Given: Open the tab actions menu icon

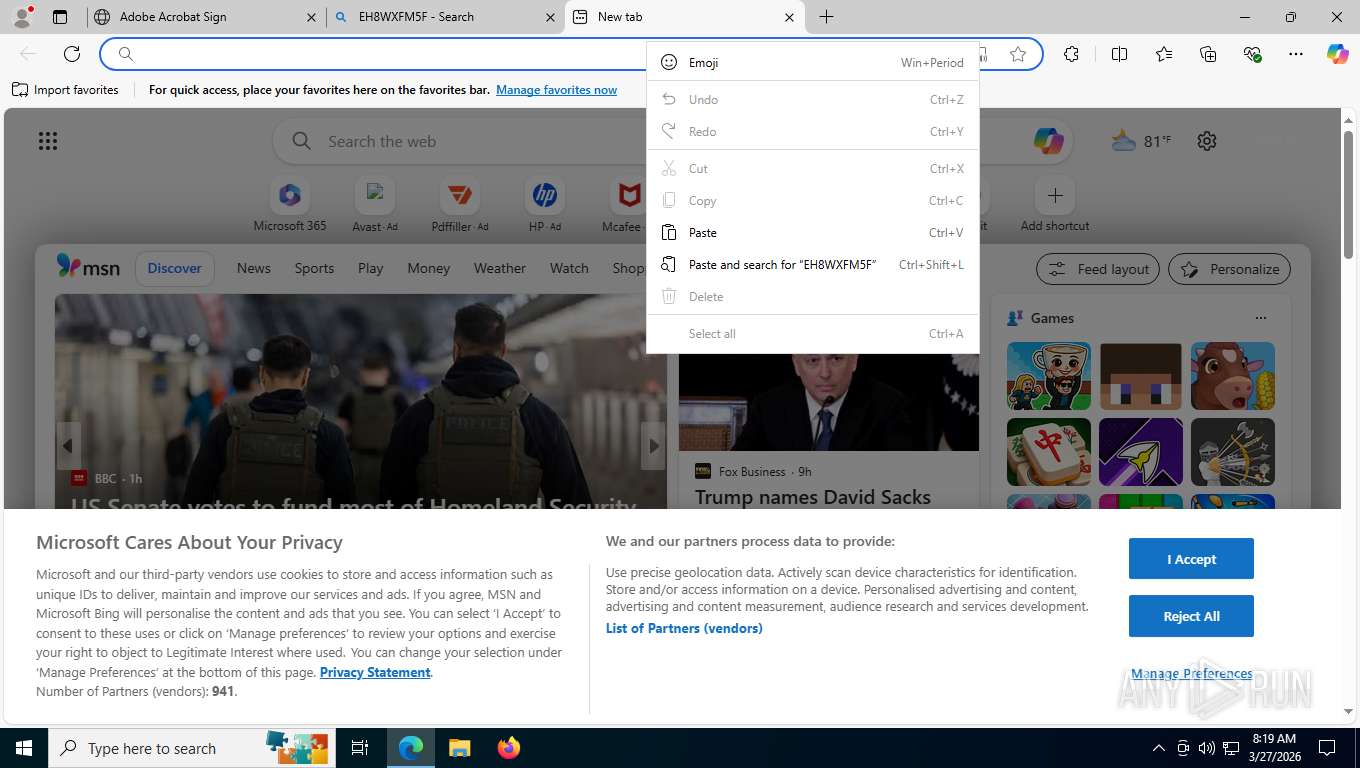Looking at the screenshot, I should 60,17.
